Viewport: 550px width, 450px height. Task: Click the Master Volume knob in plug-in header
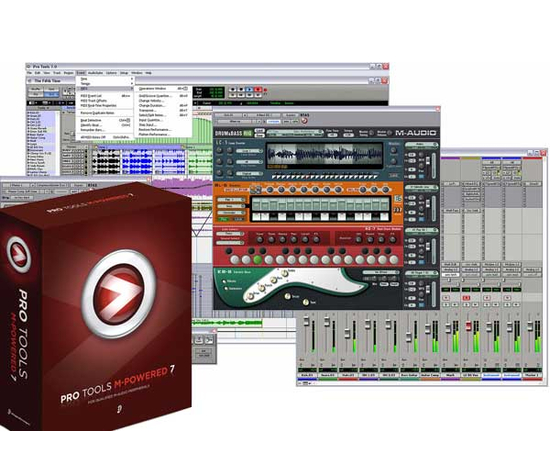pyautogui.click(x=389, y=133)
